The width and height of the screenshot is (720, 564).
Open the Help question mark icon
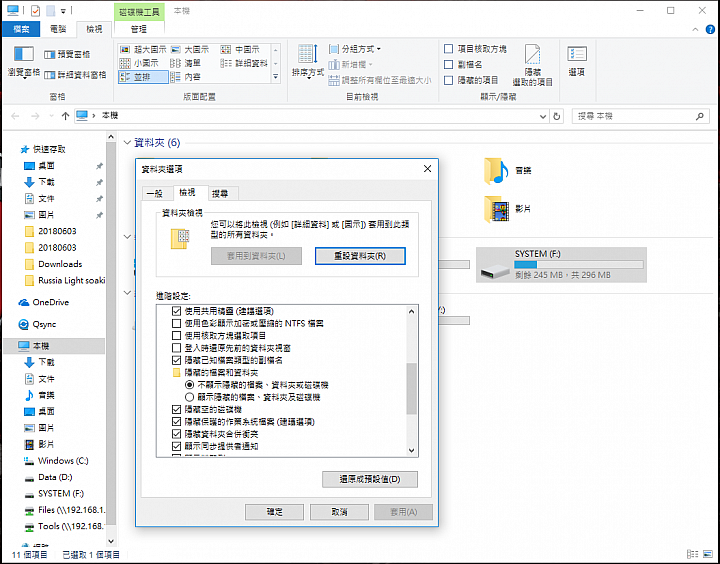coord(710,29)
